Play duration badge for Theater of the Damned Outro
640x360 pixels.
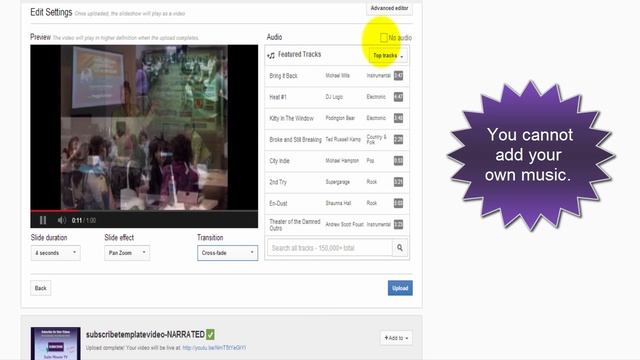pos(398,224)
